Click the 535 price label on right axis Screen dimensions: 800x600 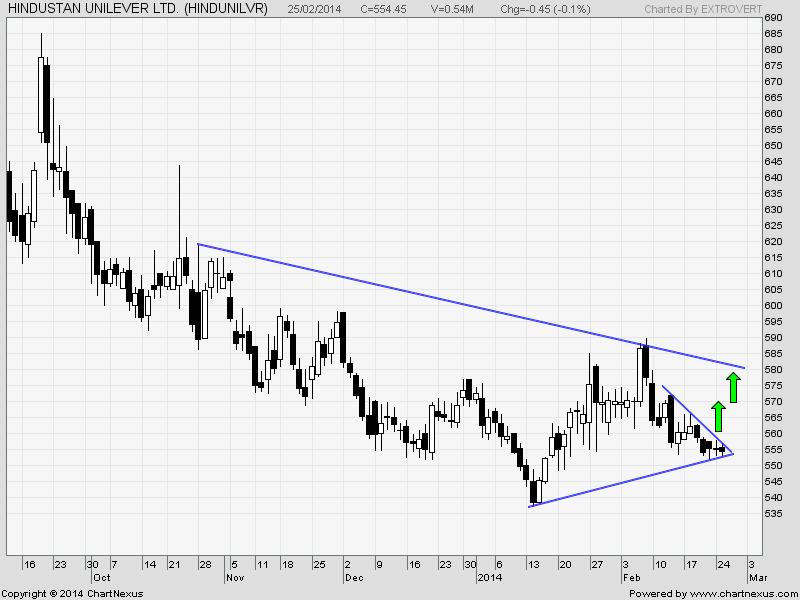(x=773, y=513)
